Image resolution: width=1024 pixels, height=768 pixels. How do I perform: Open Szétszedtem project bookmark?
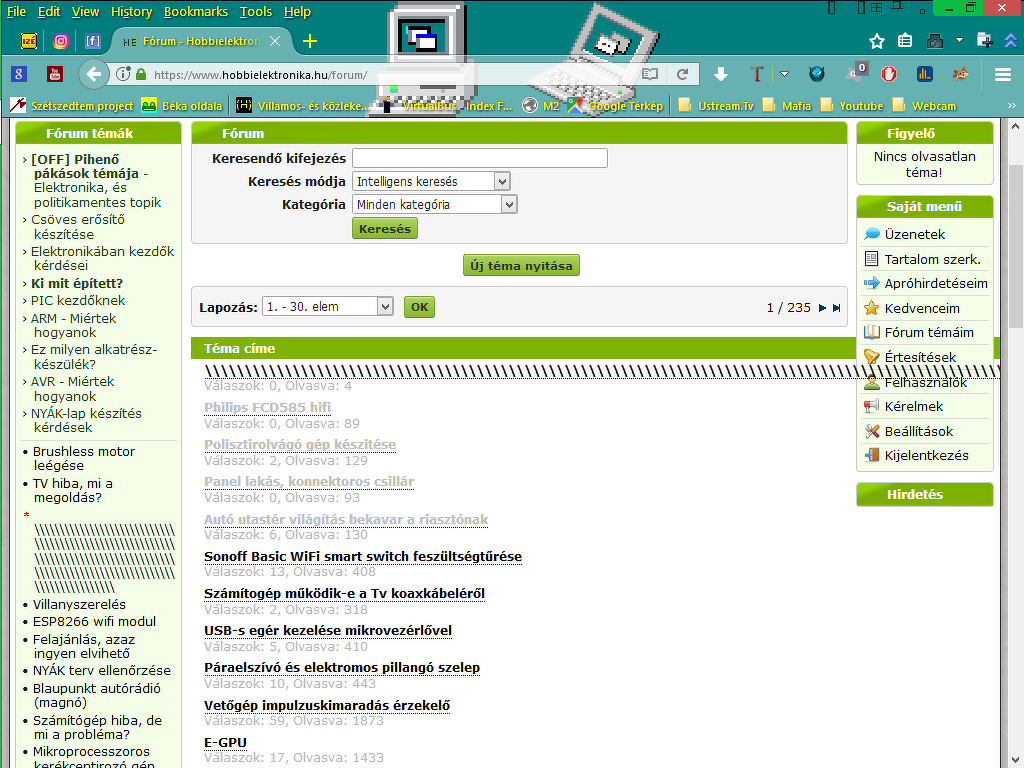tap(72, 106)
